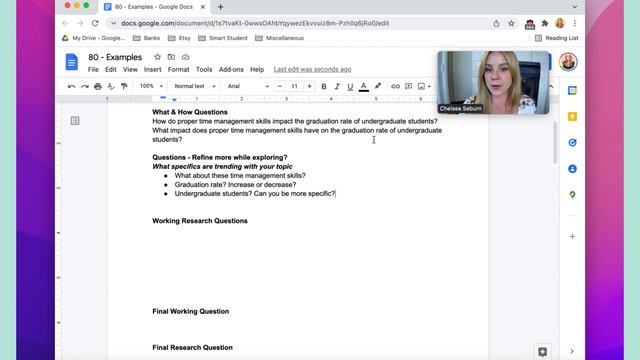The image size is (640, 360).
Task: Open the Help menu
Action: coord(257,69)
